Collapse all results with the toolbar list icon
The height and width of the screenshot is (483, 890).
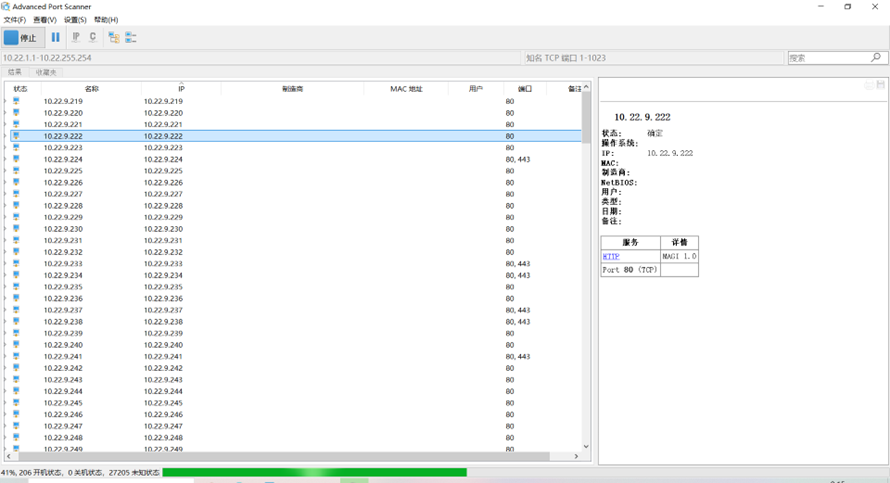click(131, 37)
